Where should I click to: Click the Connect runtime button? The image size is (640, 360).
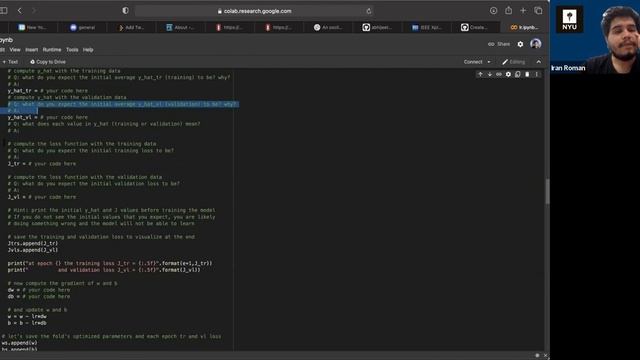coord(473,62)
